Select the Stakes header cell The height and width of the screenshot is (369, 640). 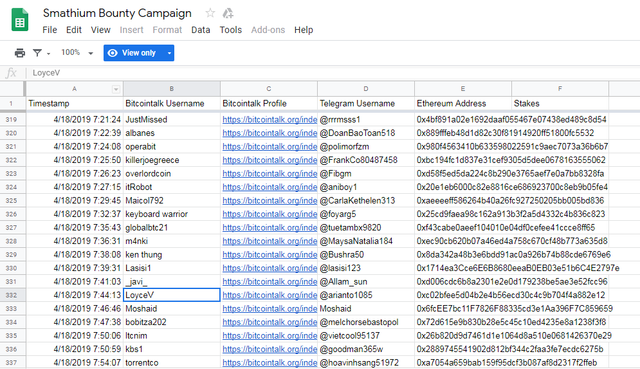(560, 104)
